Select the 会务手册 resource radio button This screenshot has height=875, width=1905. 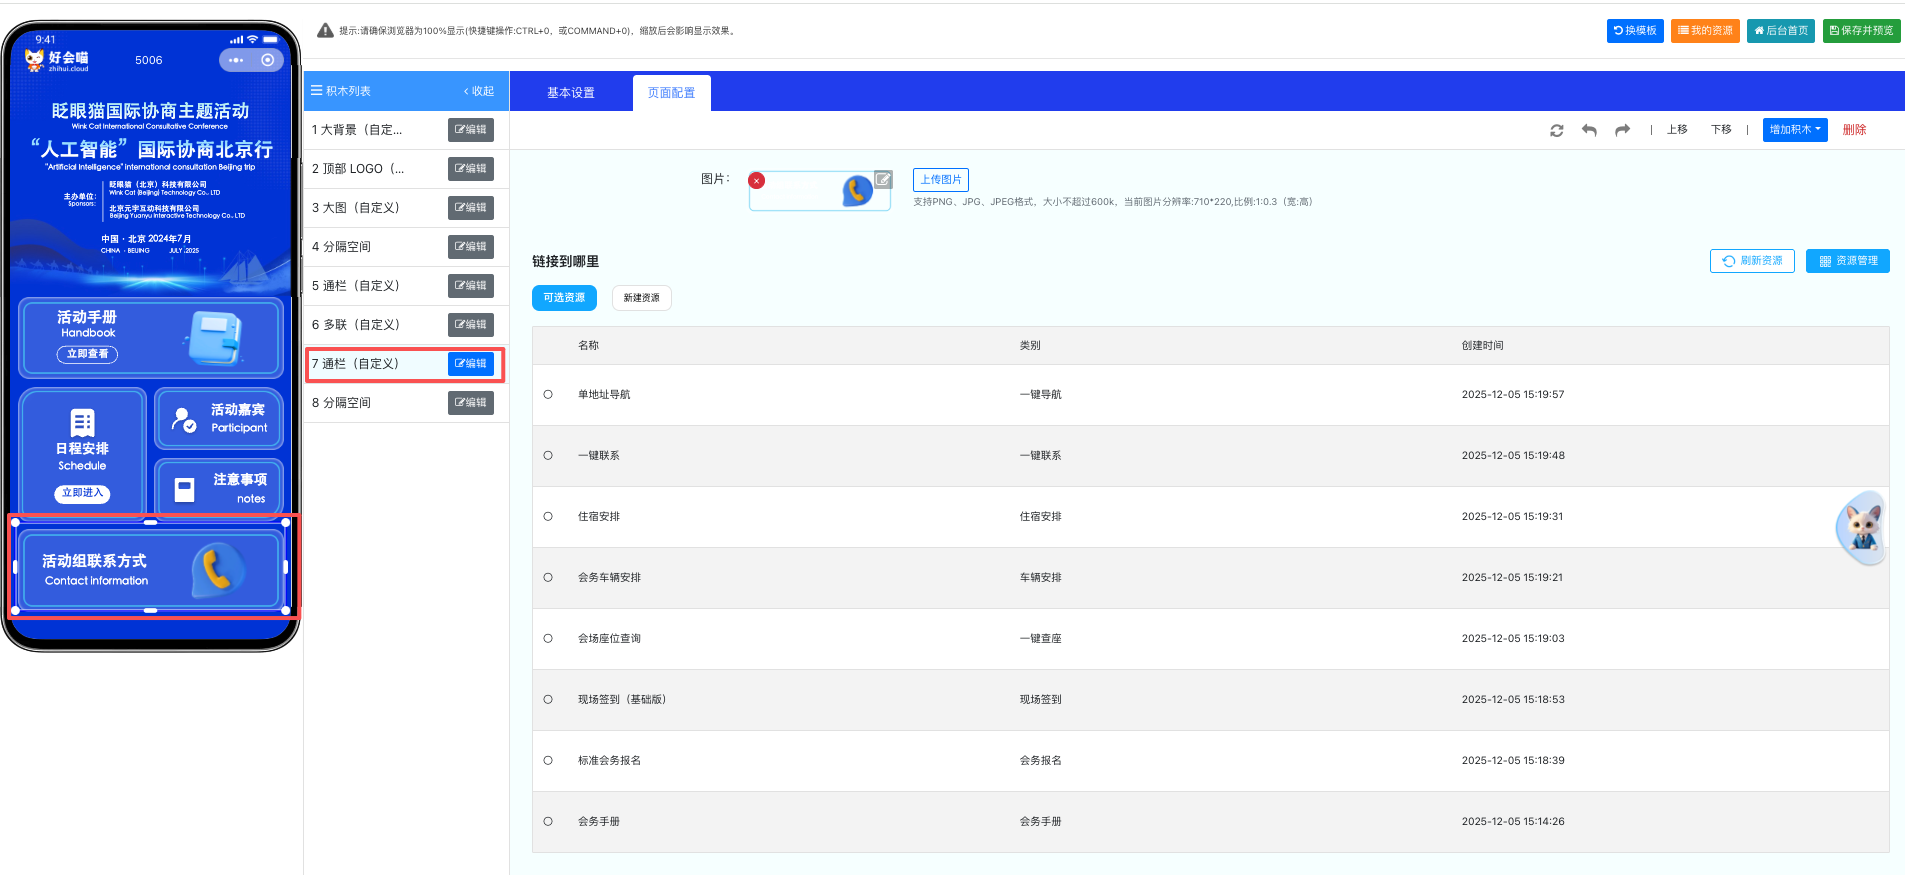[x=548, y=822]
